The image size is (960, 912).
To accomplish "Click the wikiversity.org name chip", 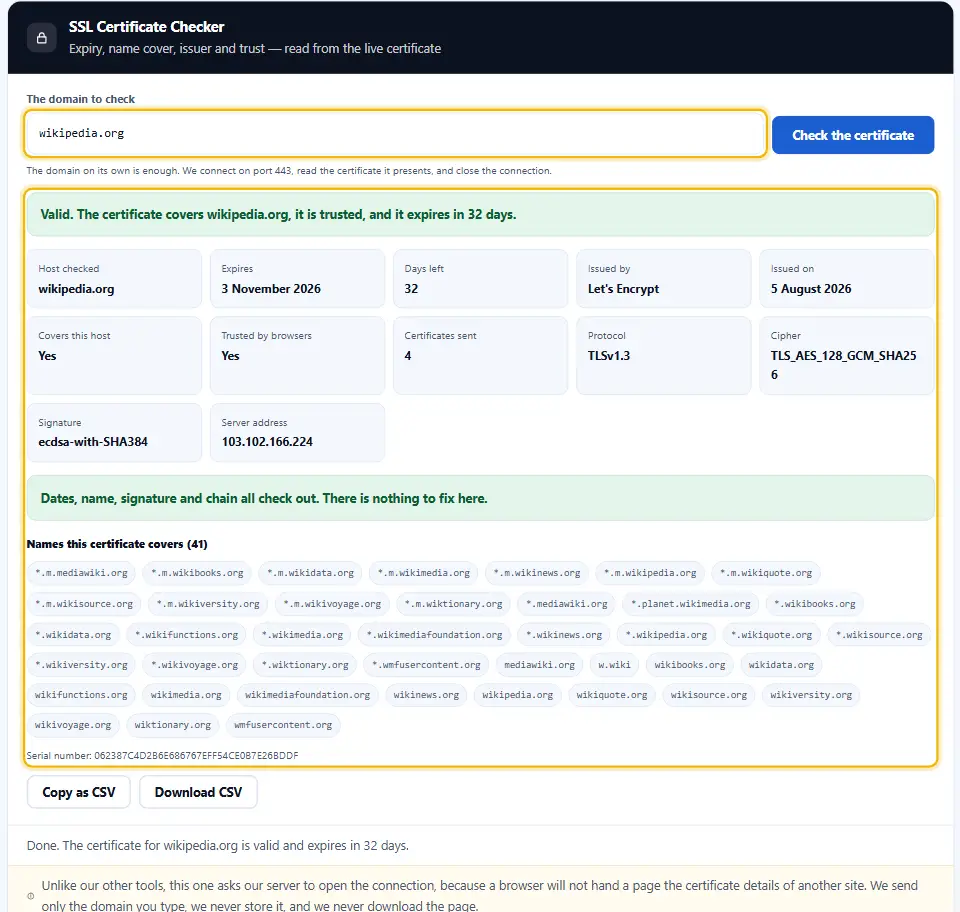I will click(811, 695).
